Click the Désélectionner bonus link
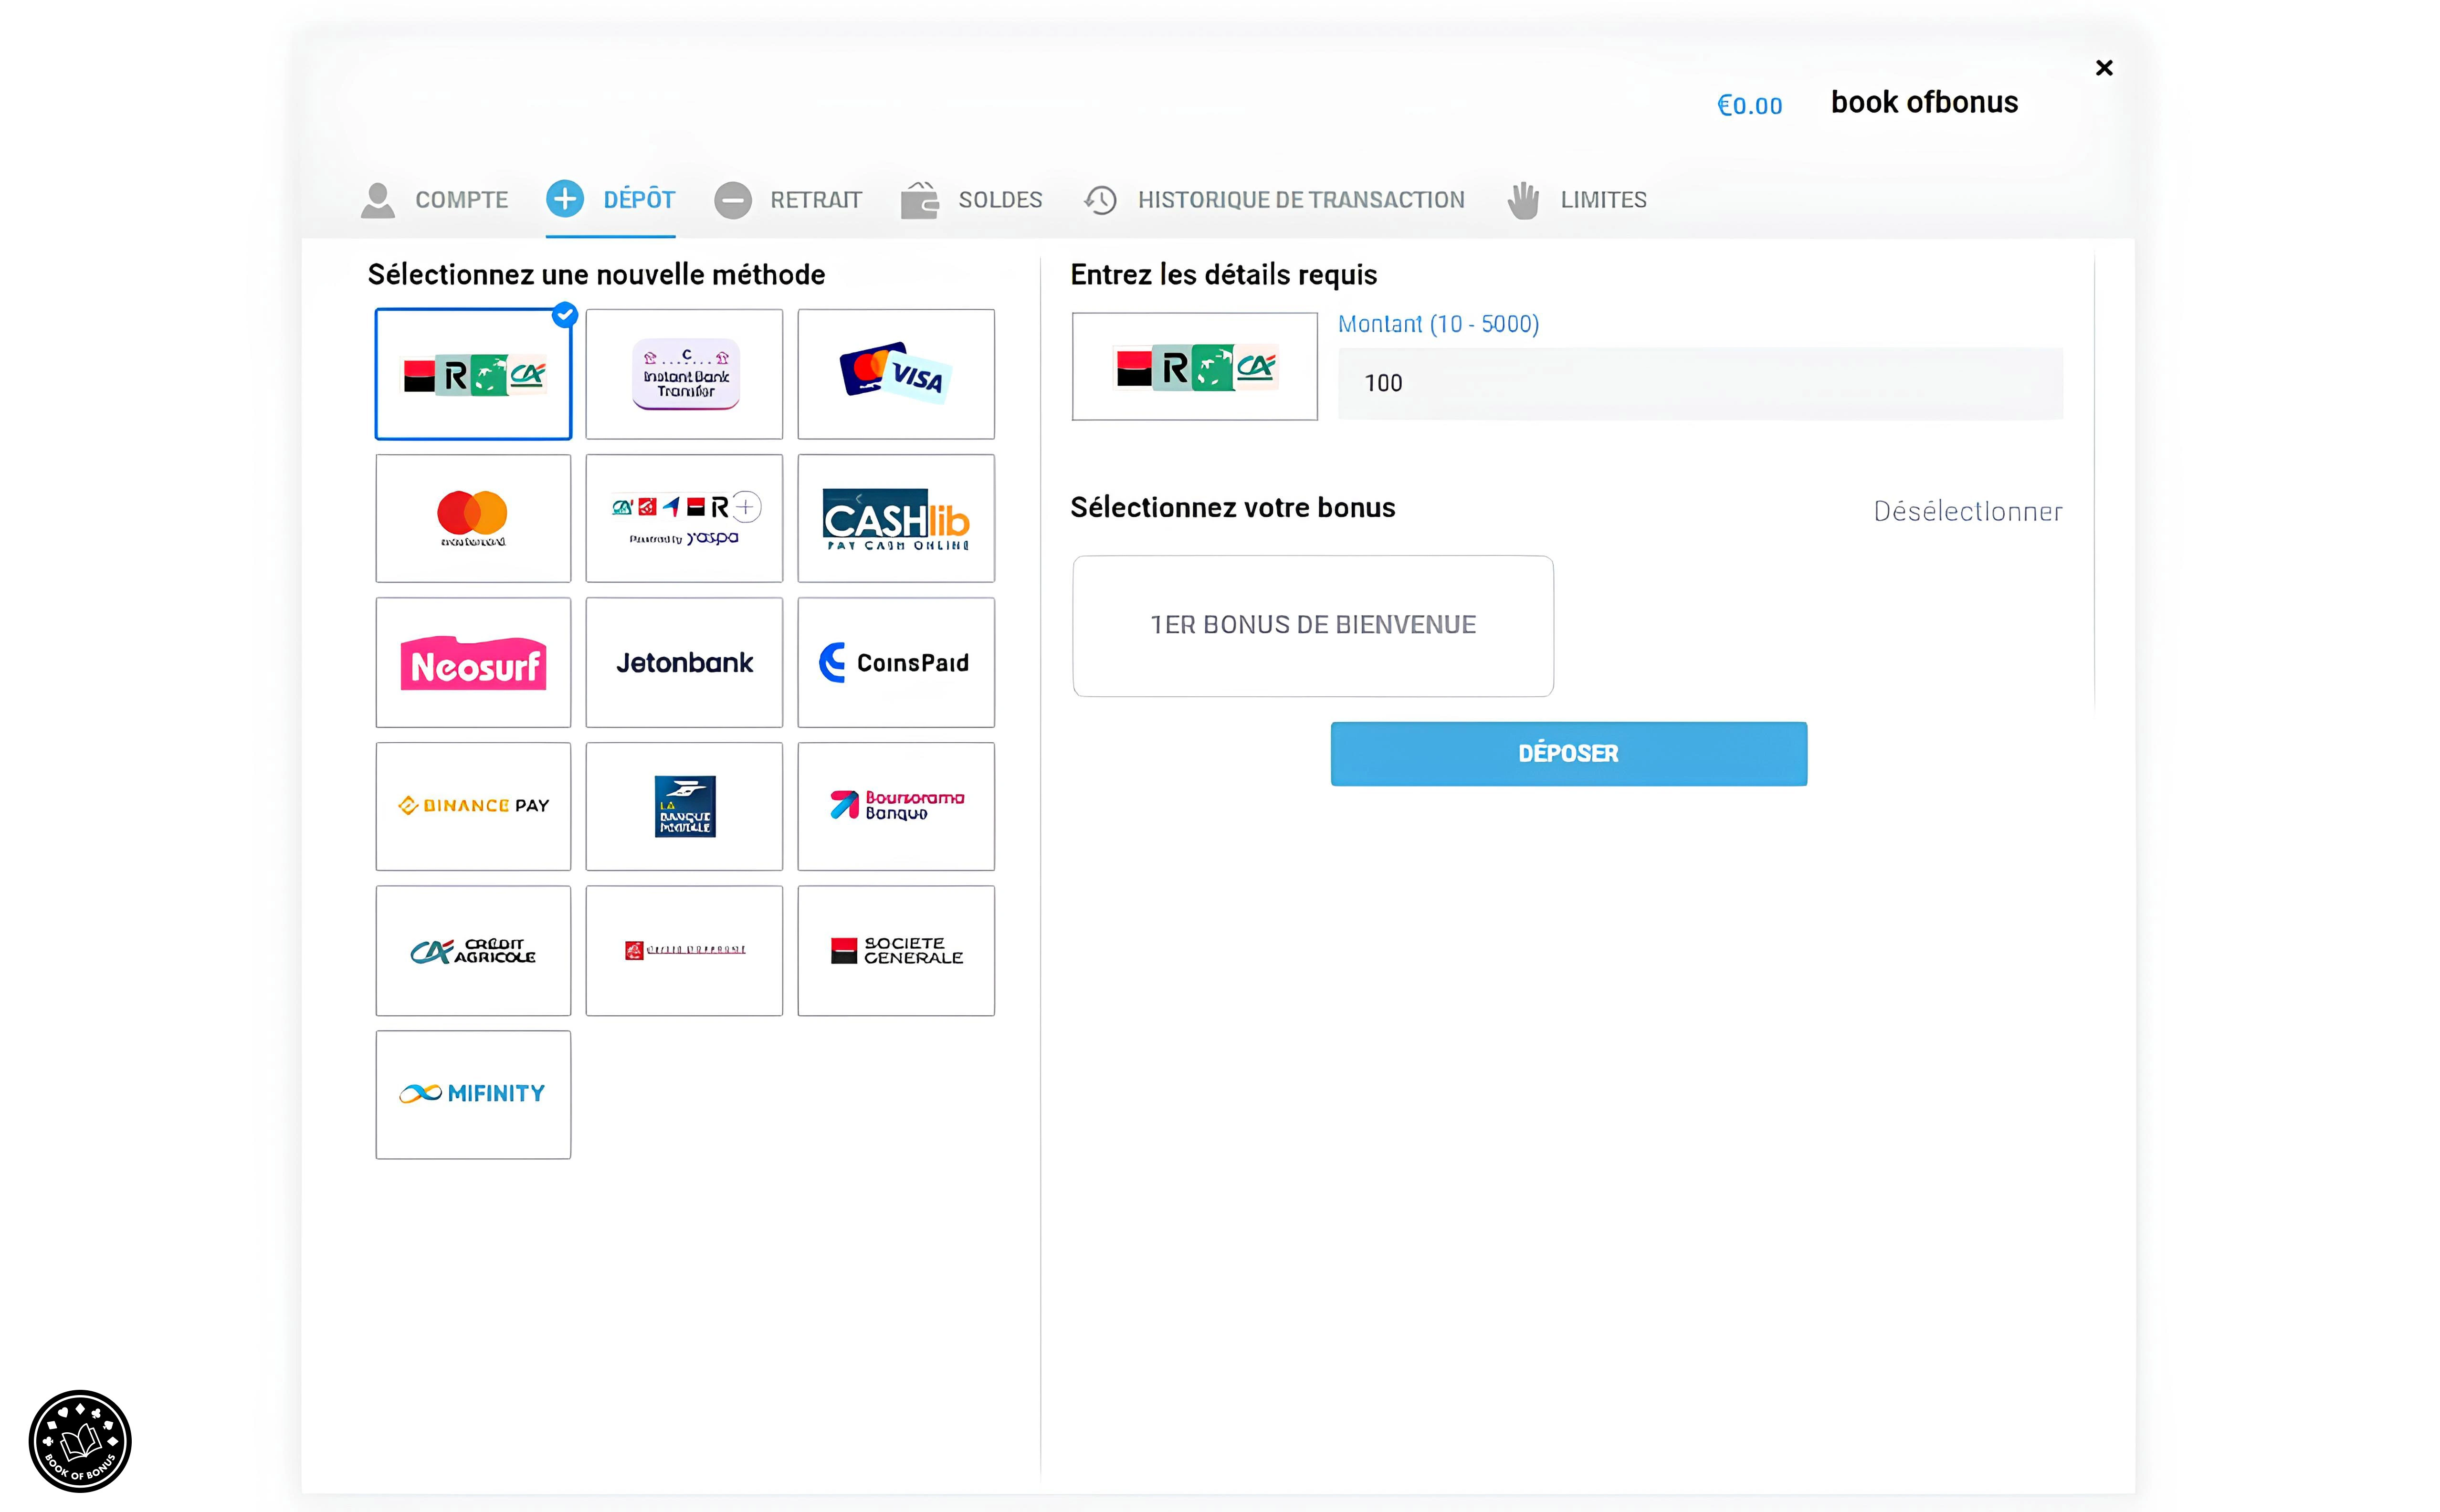This screenshot has width=2440, height=1512. click(x=1967, y=512)
